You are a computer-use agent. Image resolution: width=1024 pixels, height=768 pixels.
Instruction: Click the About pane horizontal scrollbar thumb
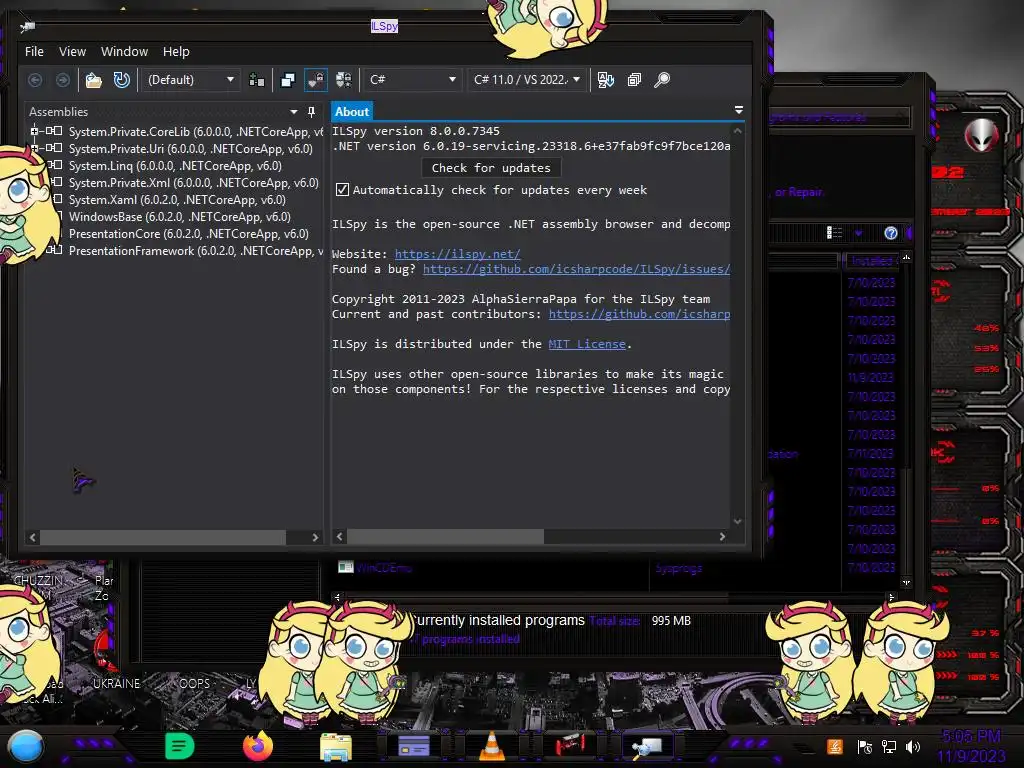445,537
